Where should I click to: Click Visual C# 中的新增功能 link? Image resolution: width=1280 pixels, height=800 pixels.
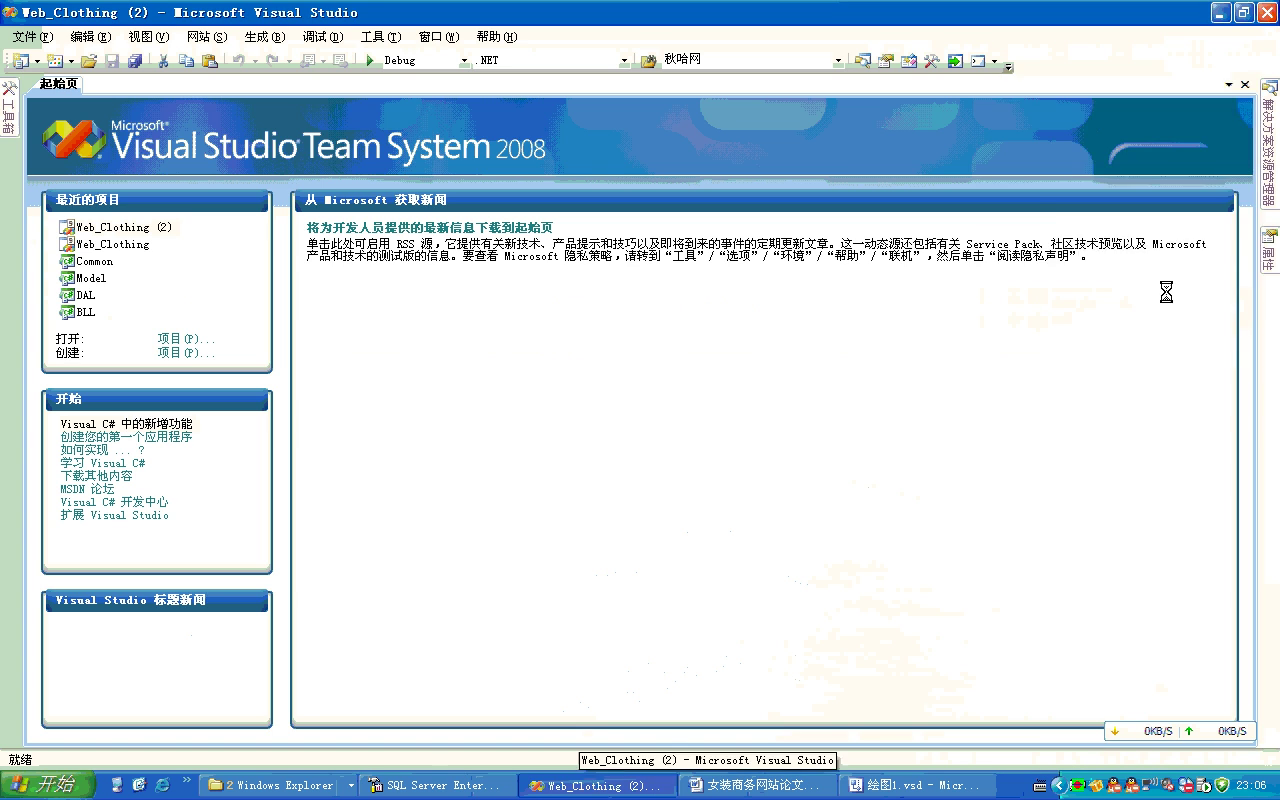[126, 424]
